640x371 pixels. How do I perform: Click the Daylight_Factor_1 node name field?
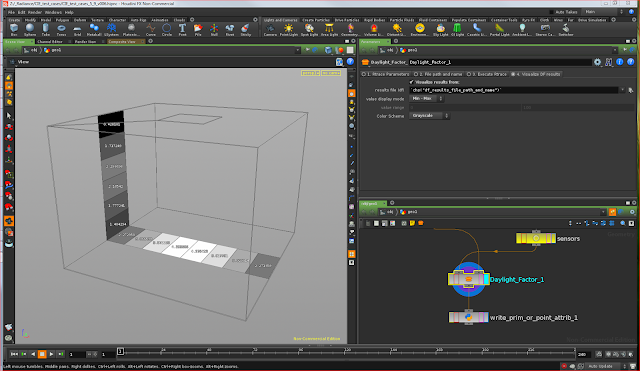click(x=499, y=62)
